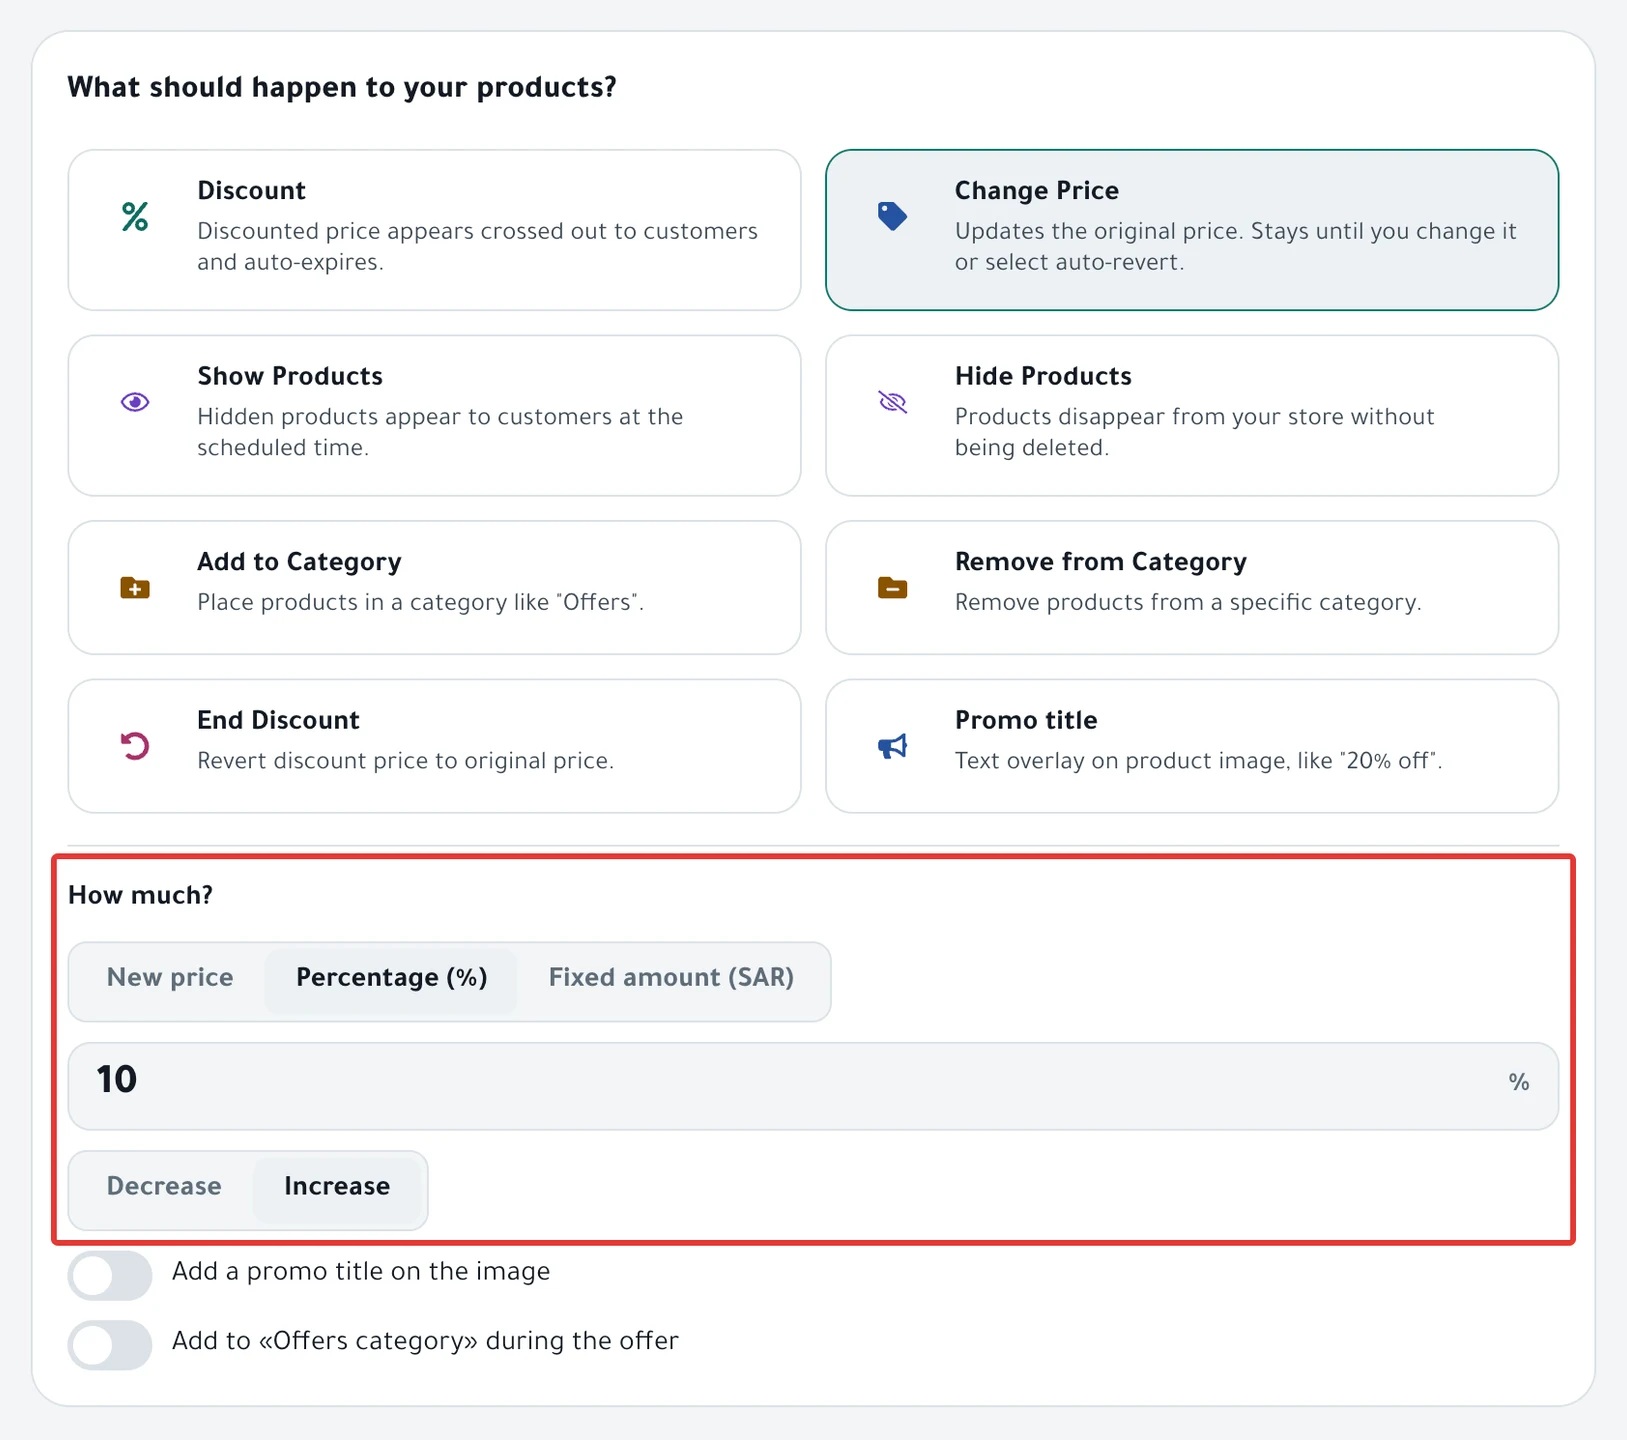
Task: Click the revert arrow icon on End Discount
Action: (135, 746)
